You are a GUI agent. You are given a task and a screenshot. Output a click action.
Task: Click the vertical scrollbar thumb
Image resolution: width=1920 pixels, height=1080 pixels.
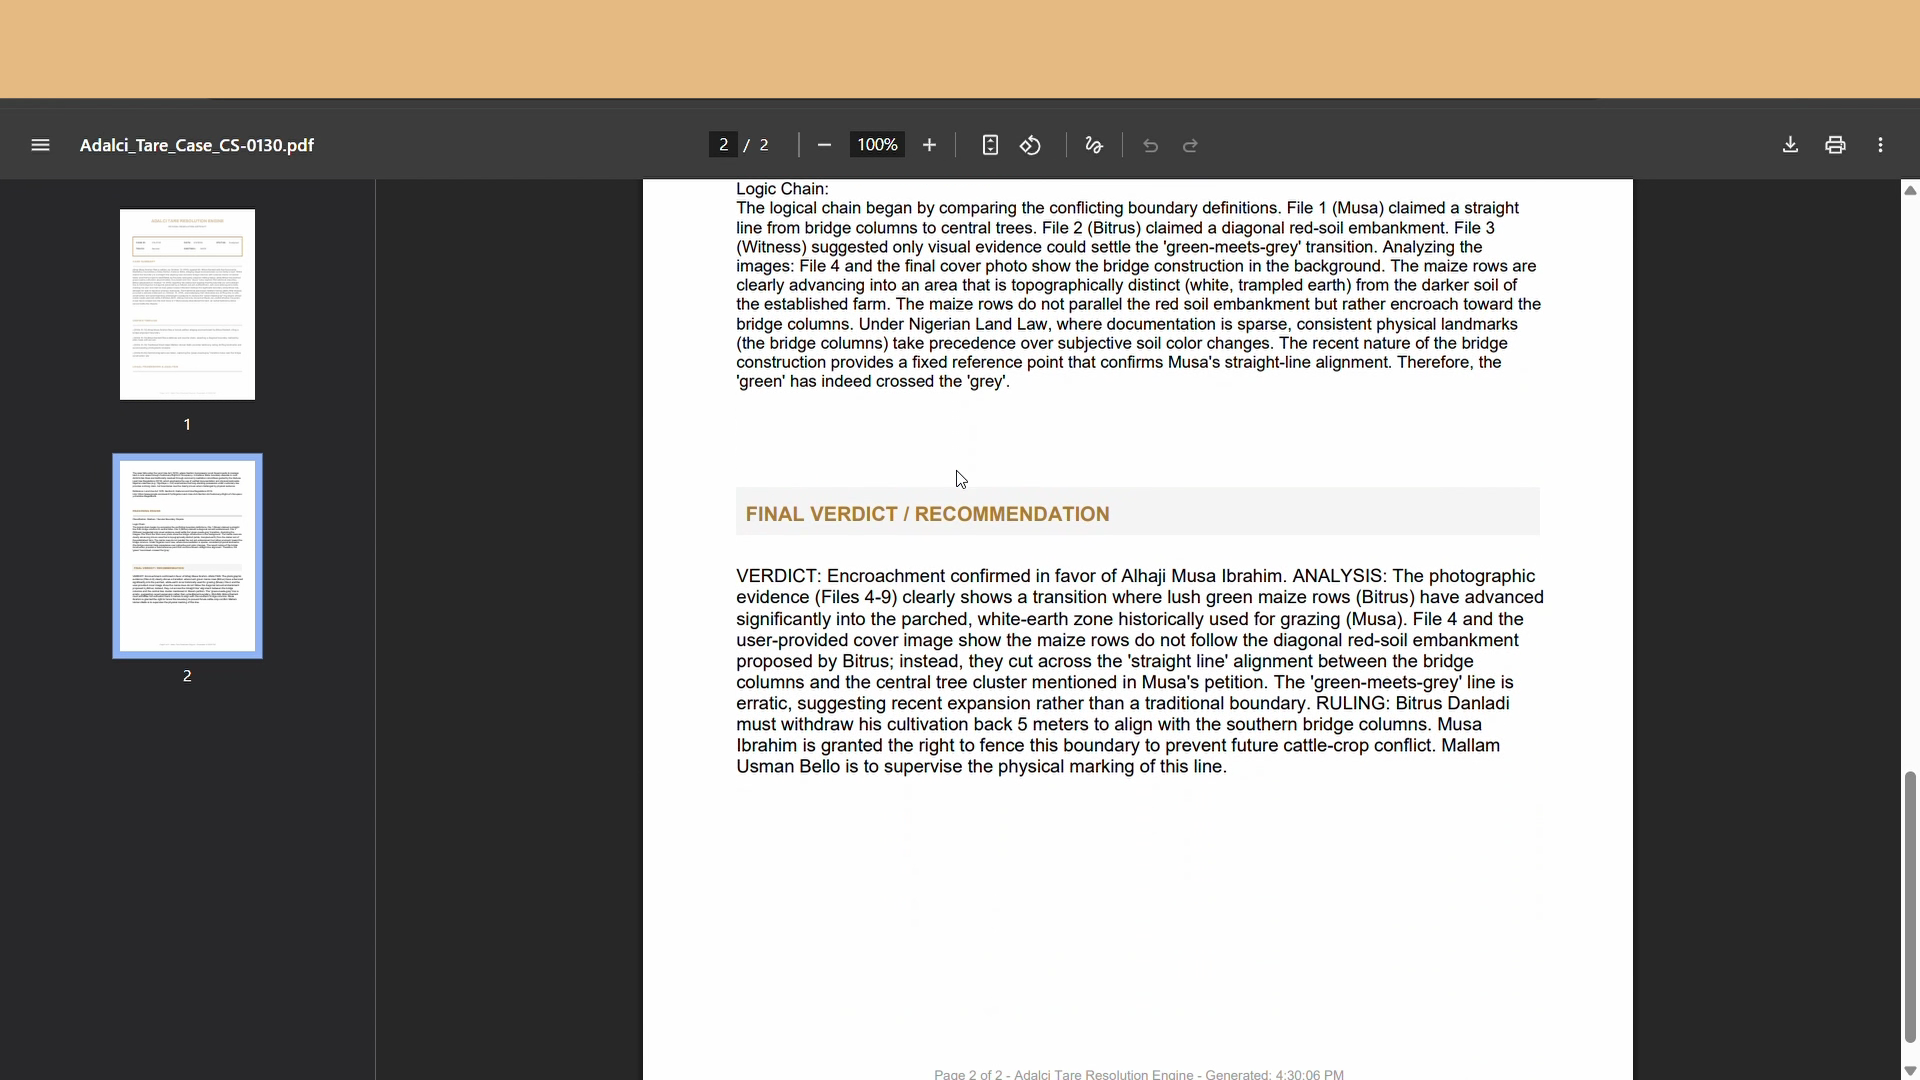click(x=1910, y=905)
